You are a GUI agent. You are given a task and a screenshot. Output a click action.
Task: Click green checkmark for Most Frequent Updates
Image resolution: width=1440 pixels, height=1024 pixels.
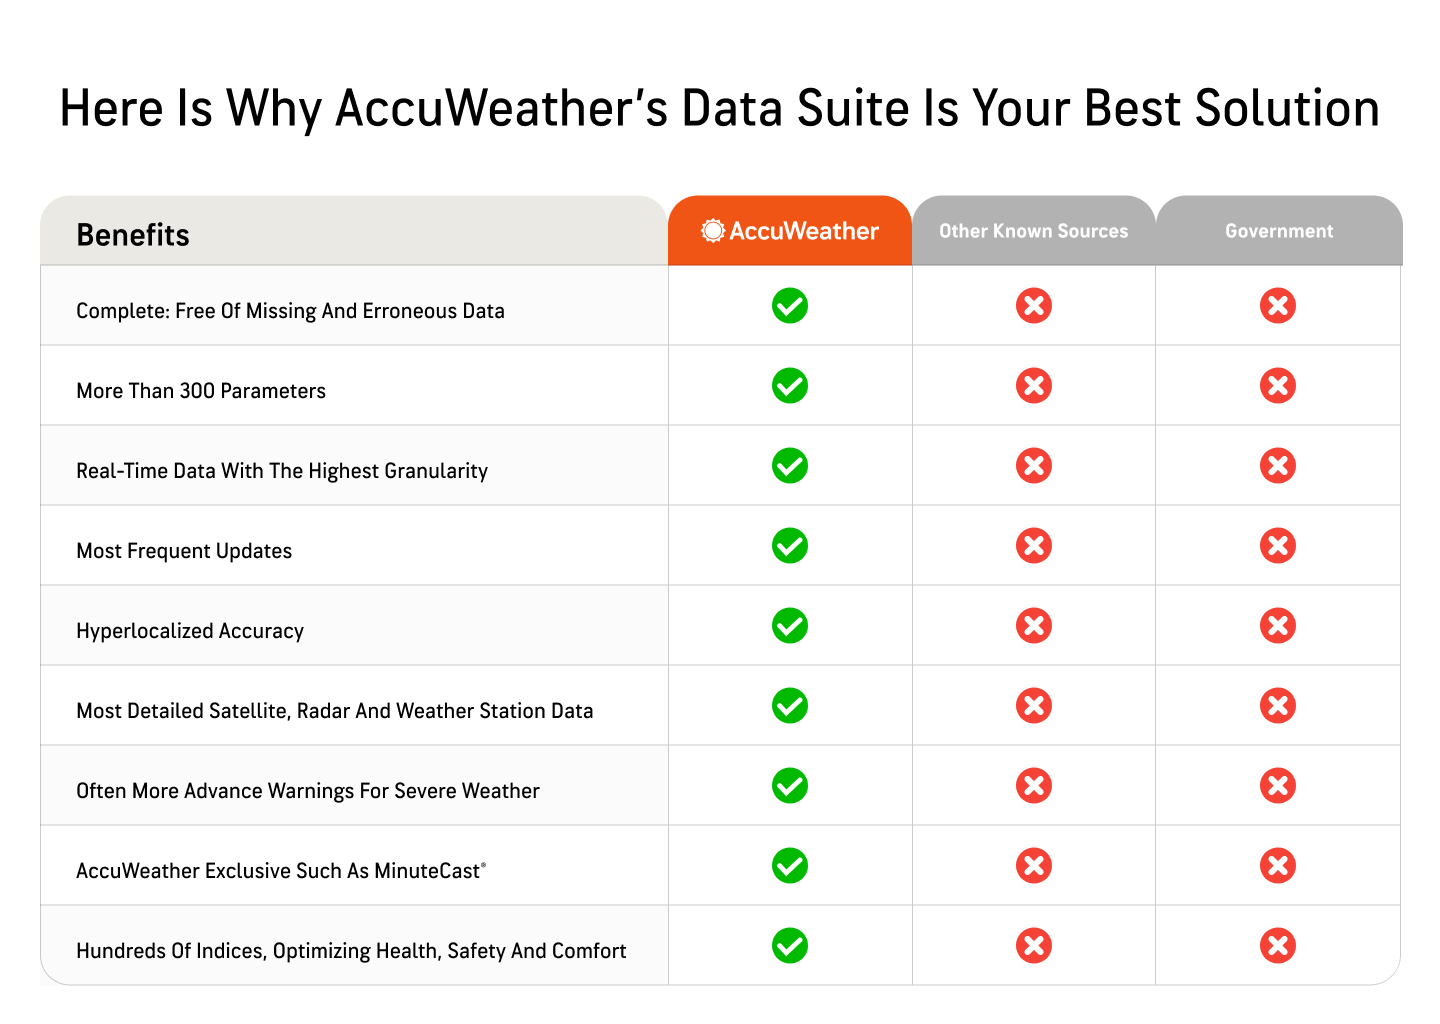click(790, 546)
